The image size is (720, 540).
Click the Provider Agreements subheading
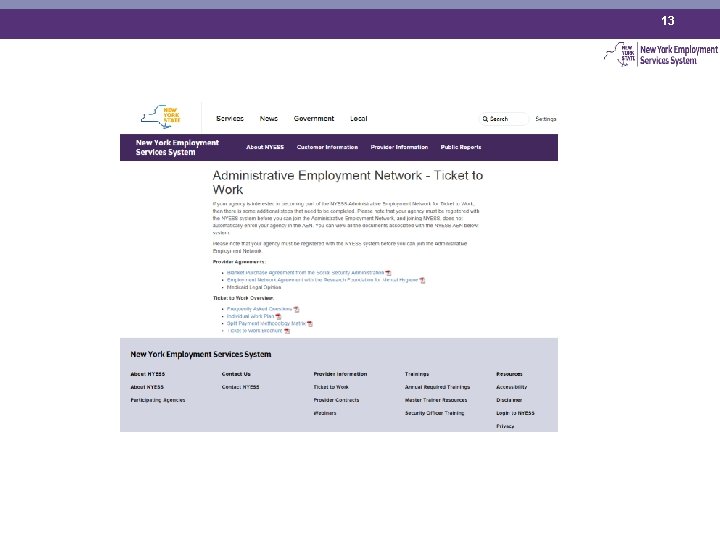pyautogui.click(x=239, y=262)
